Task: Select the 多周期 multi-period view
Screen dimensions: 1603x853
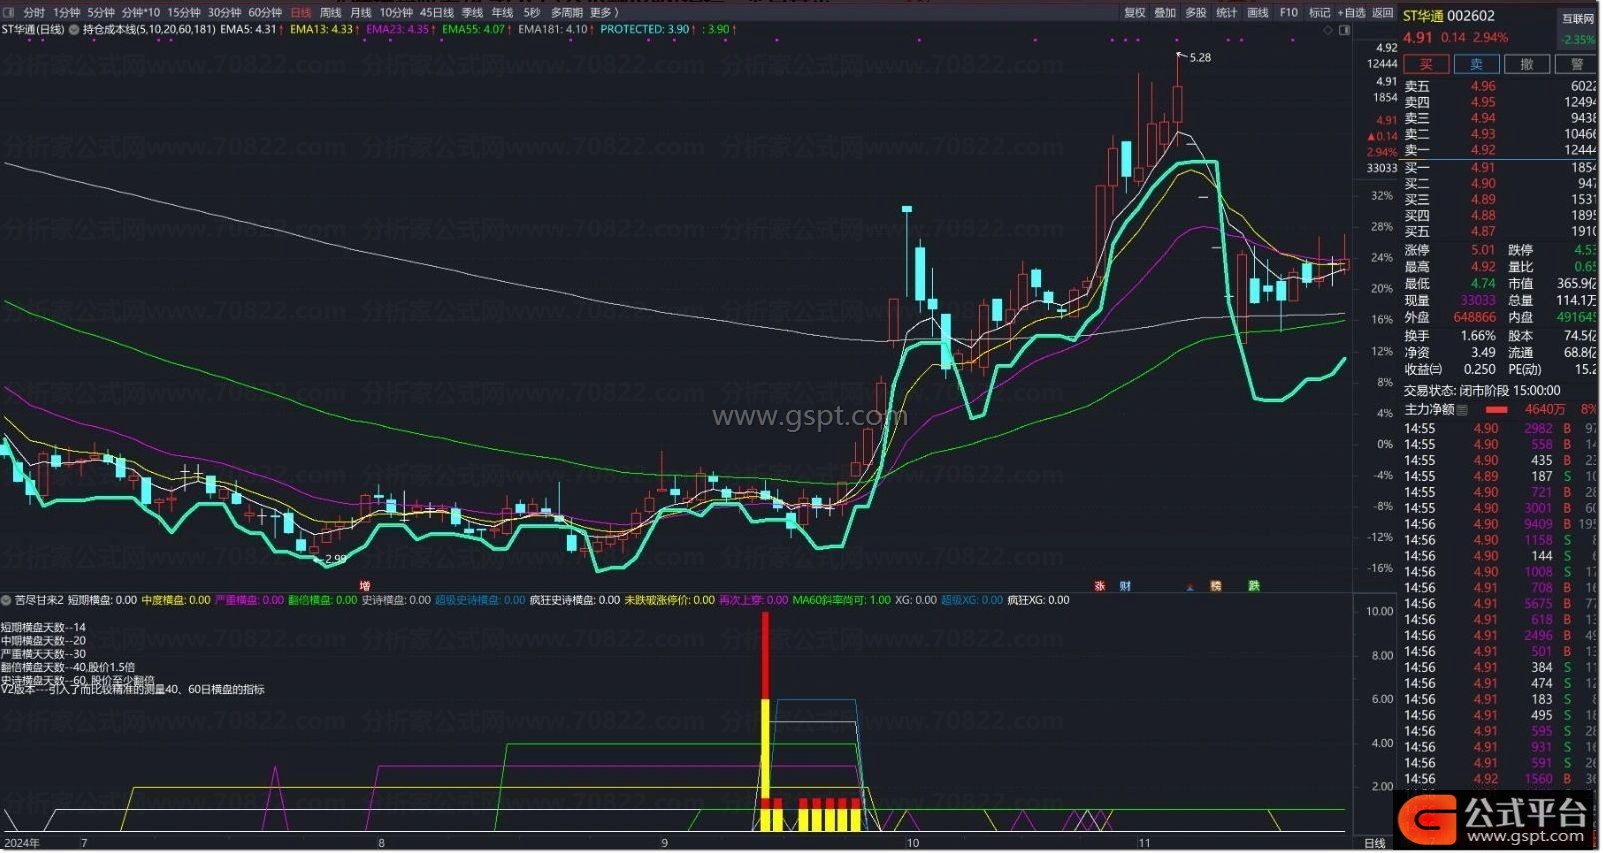Action: pyautogui.click(x=567, y=13)
